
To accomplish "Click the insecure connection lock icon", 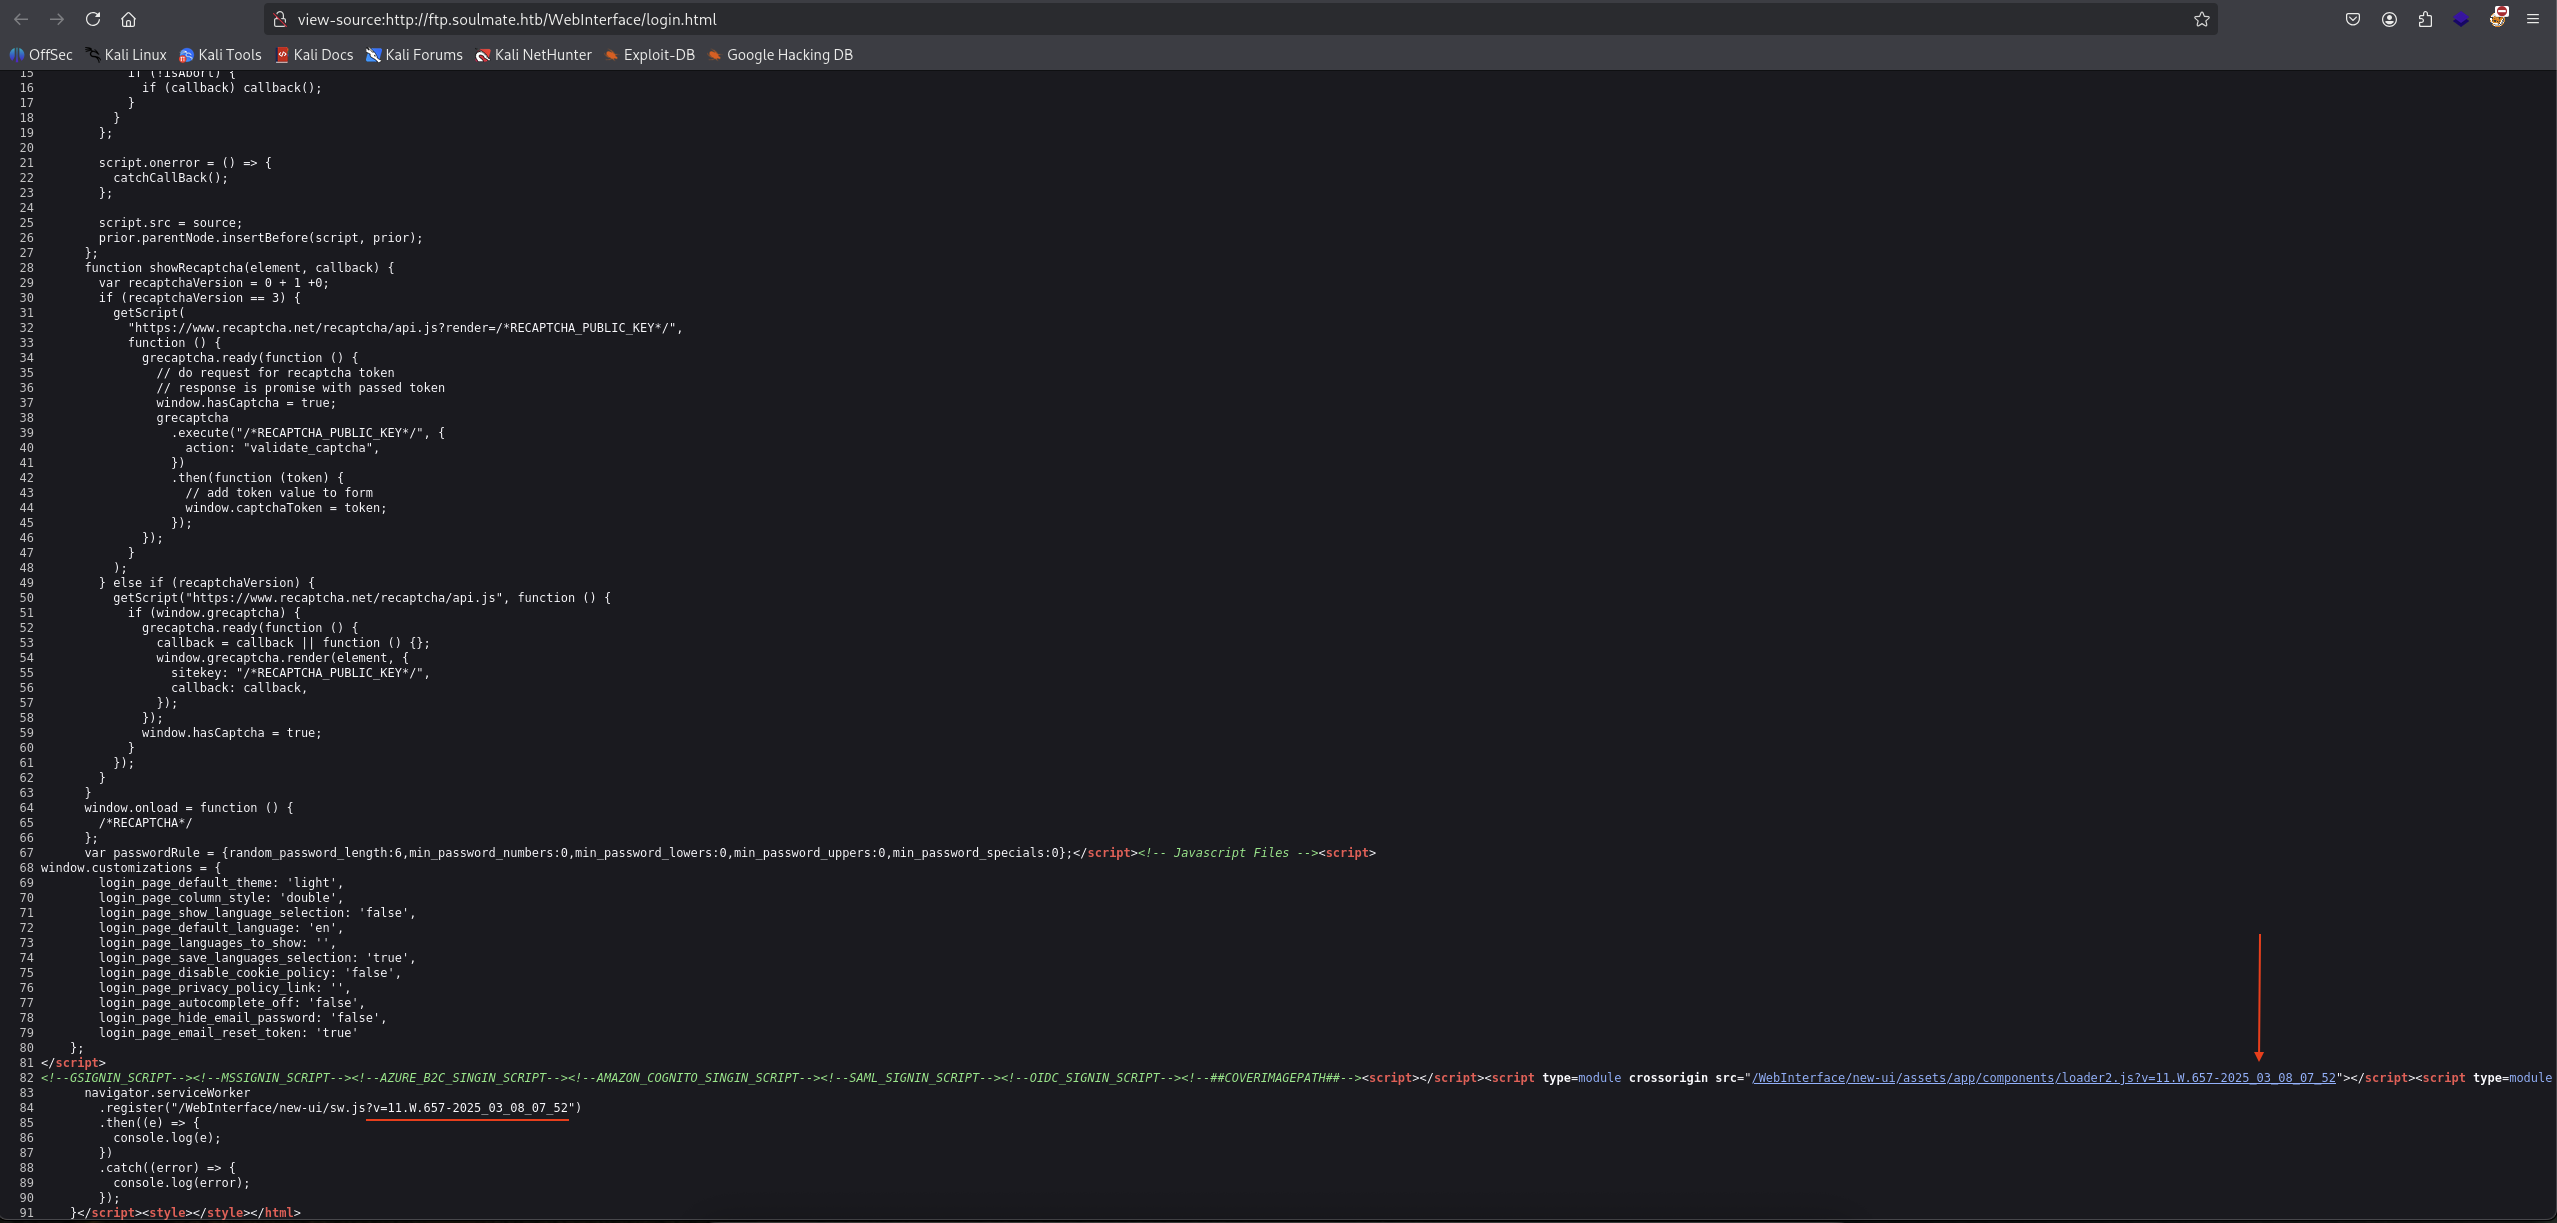I will 281,19.
